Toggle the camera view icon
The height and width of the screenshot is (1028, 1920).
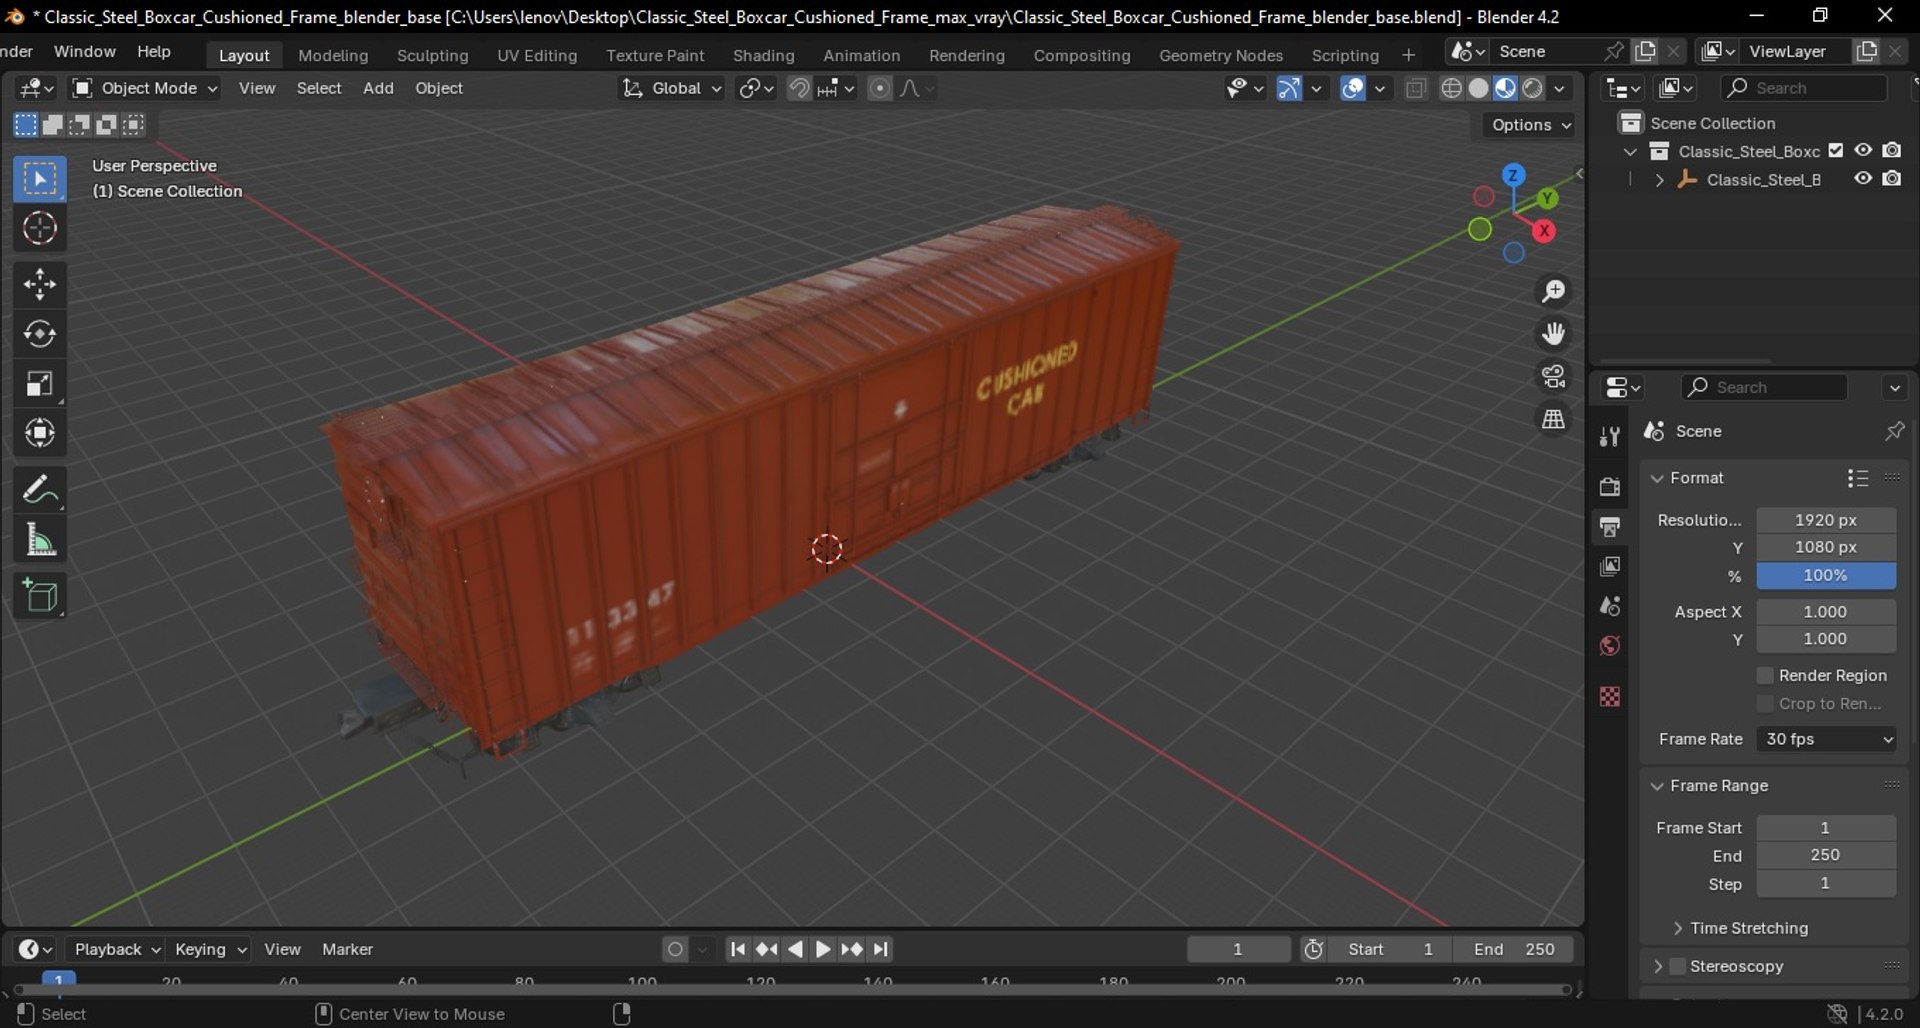[x=1553, y=377]
